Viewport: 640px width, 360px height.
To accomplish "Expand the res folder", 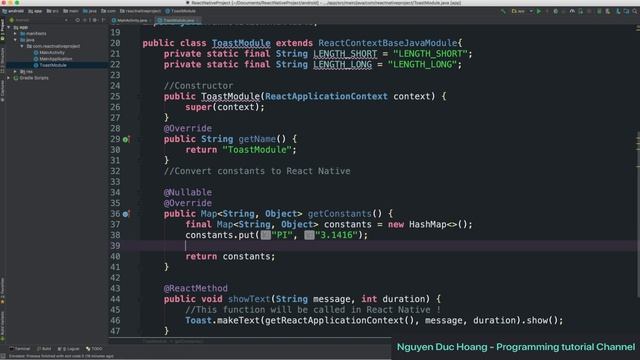I will pos(16,71).
